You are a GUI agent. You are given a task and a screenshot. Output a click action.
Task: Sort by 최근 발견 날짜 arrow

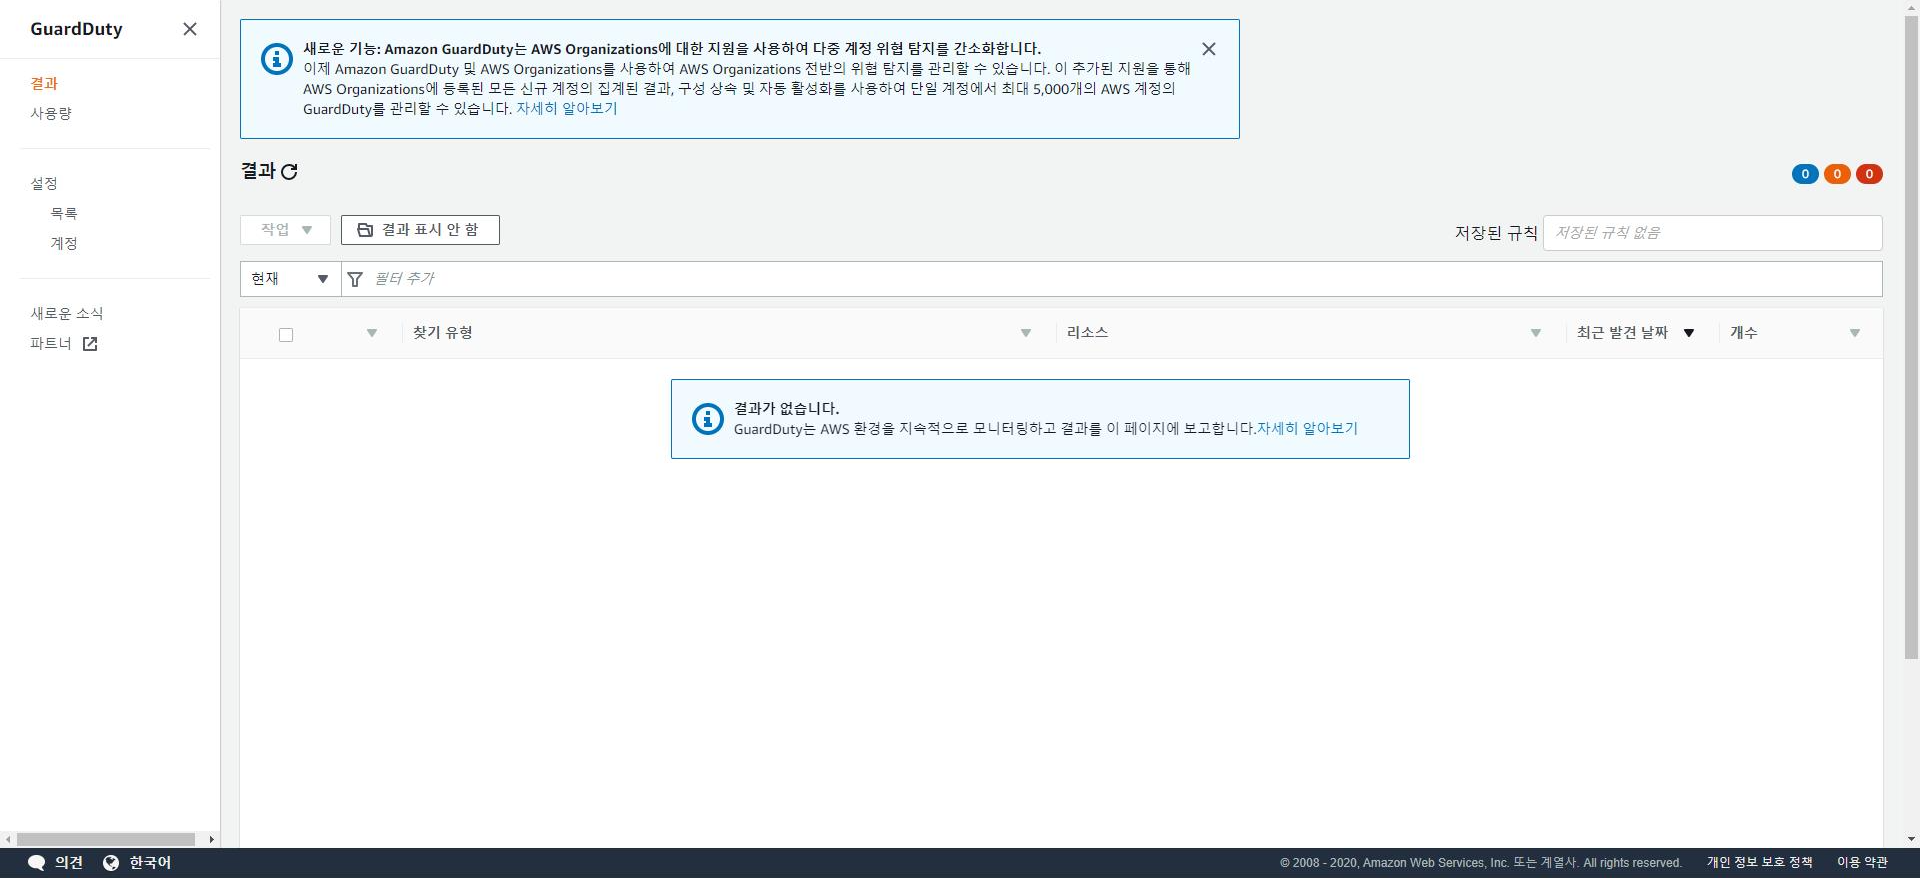pos(1689,333)
